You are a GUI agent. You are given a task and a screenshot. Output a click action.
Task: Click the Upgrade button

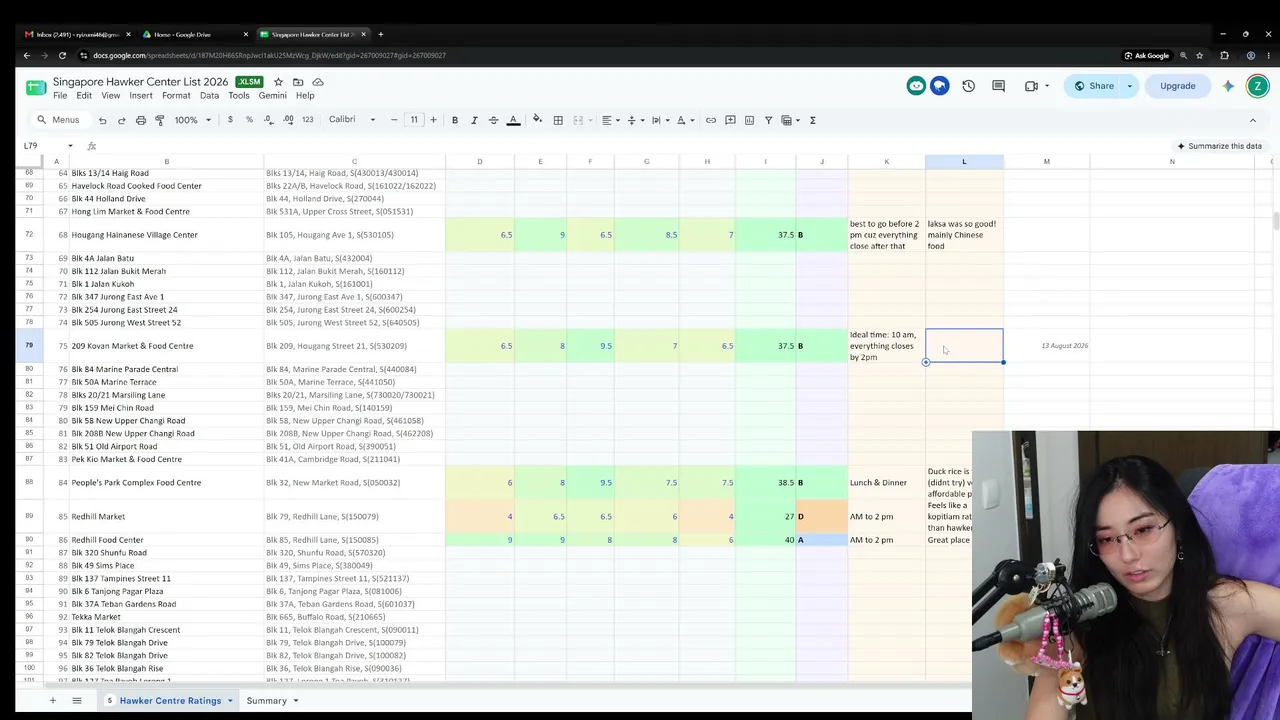[x=1177, y=86]
